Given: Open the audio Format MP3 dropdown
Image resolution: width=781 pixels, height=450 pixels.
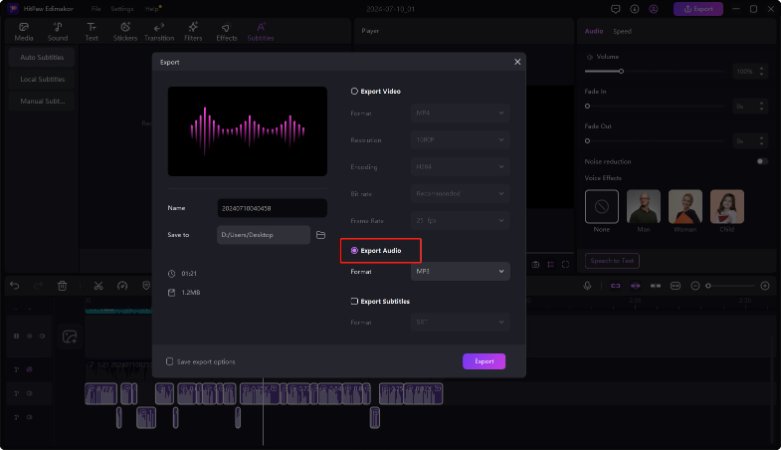Looking at the screenshot, I should (460, 271).
